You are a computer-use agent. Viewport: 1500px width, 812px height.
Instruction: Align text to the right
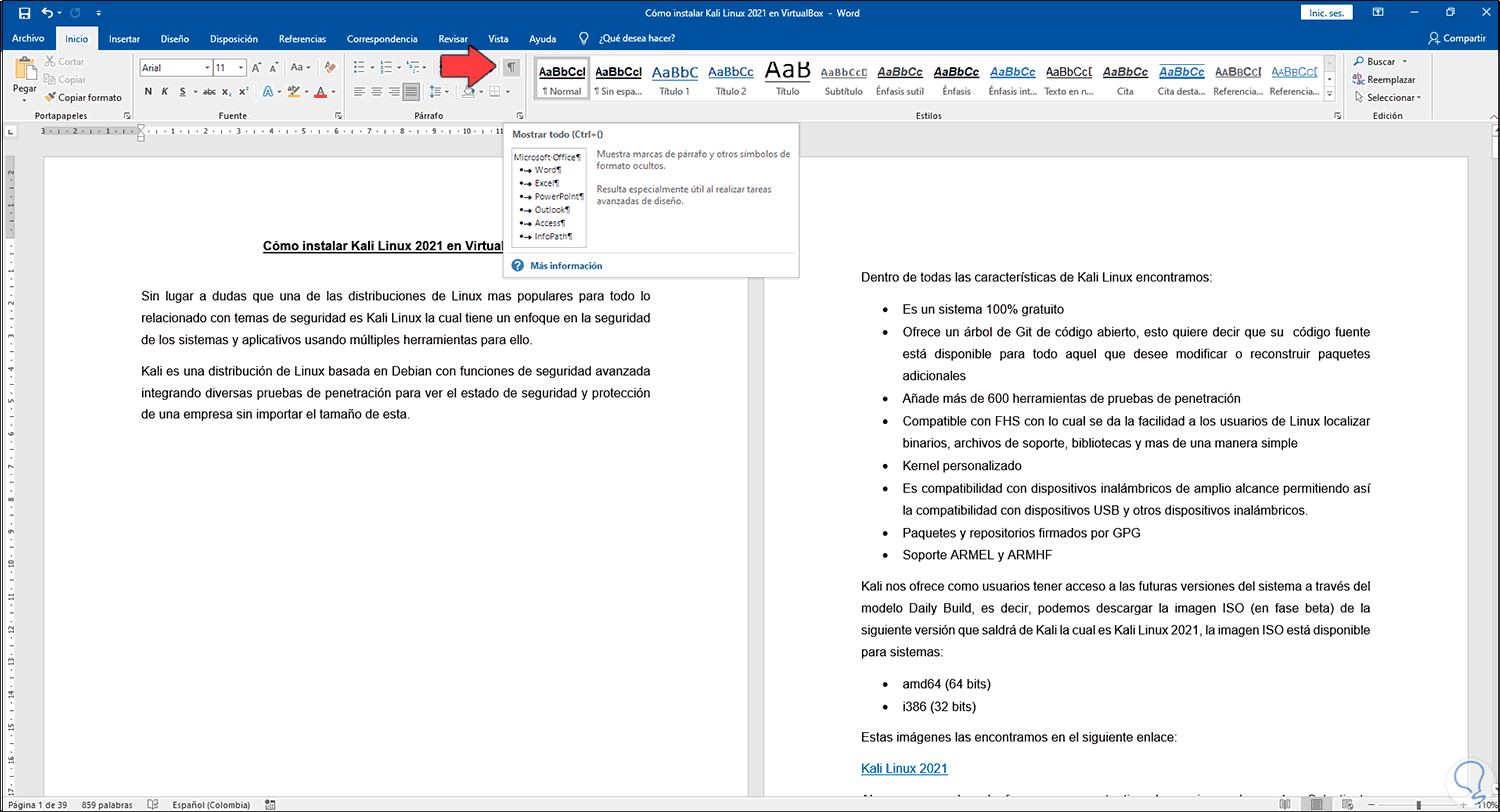click(394, 92)
